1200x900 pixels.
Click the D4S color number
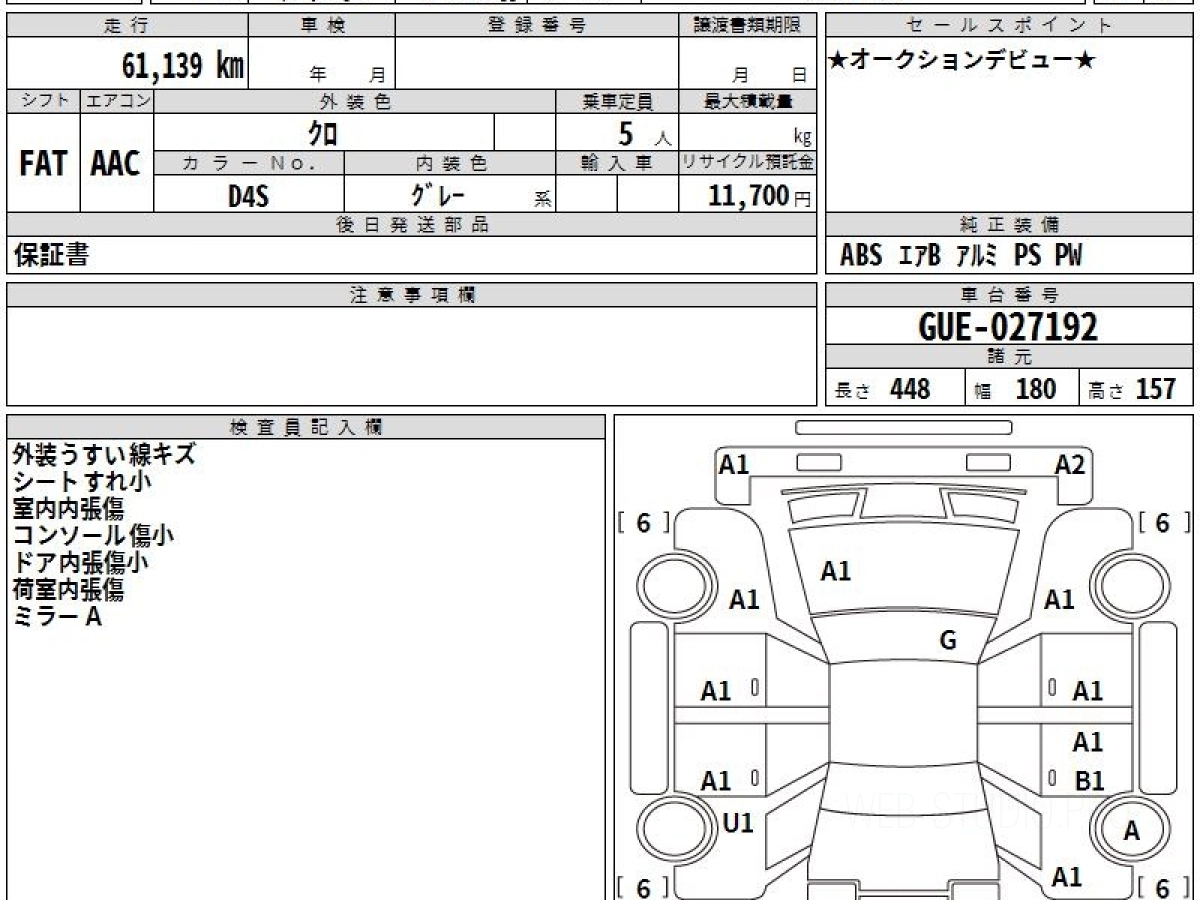248,196
